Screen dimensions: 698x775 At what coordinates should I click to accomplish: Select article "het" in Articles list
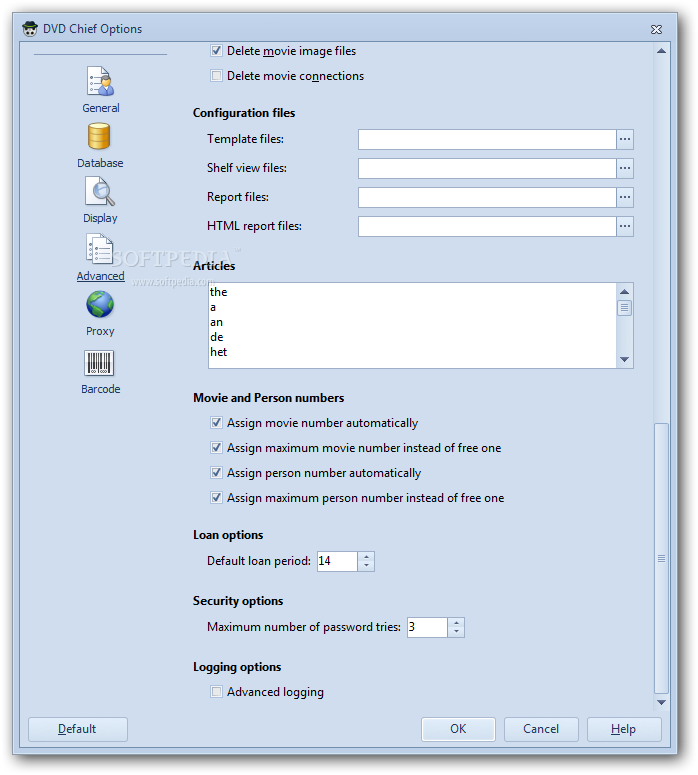click(218, 352)
